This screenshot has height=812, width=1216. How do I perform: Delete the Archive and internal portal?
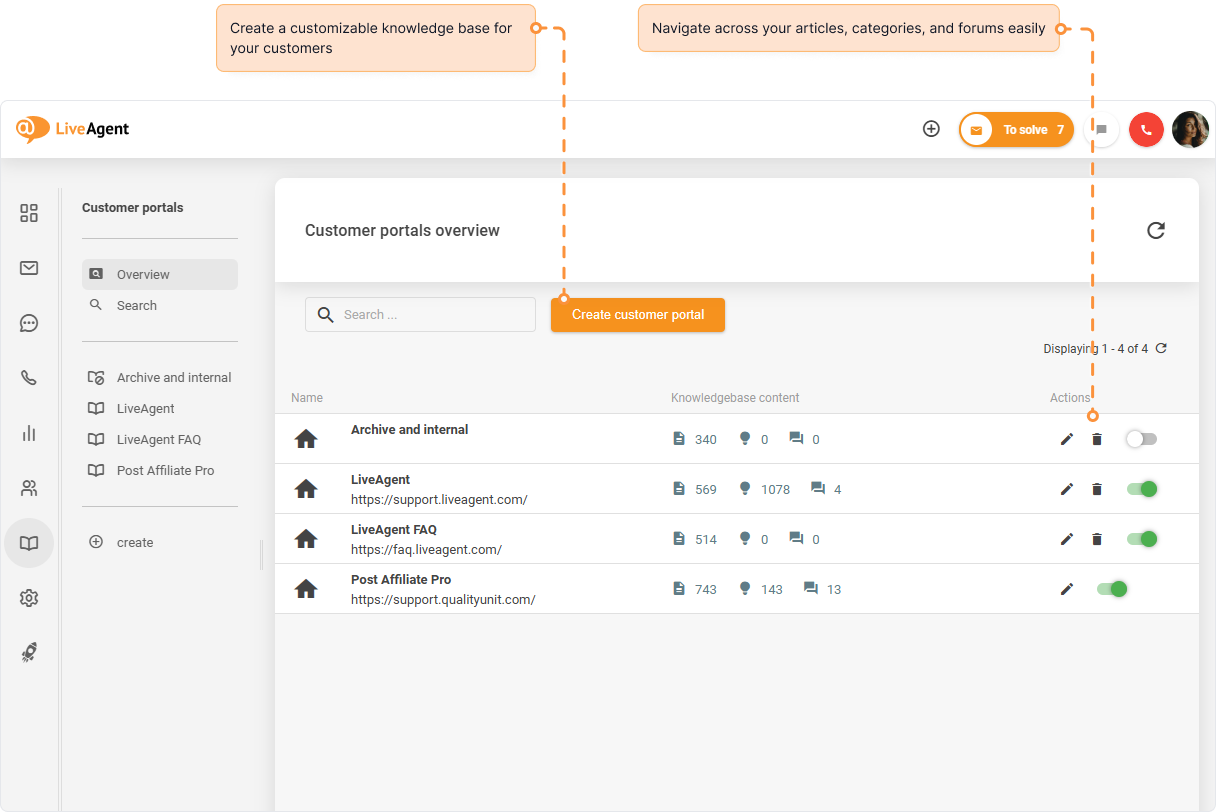pos(1096,439)
